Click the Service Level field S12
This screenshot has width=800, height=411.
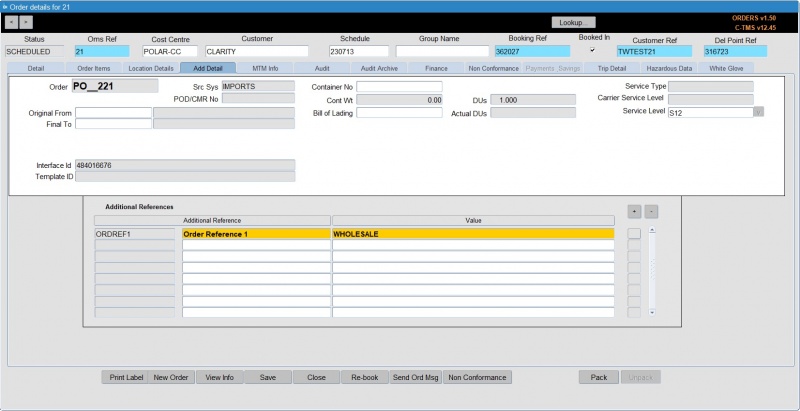(x=711, y=113)
